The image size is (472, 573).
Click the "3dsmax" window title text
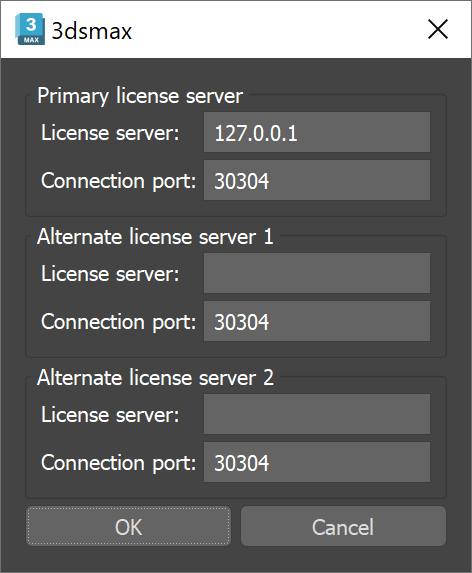[x=92, y=31]
